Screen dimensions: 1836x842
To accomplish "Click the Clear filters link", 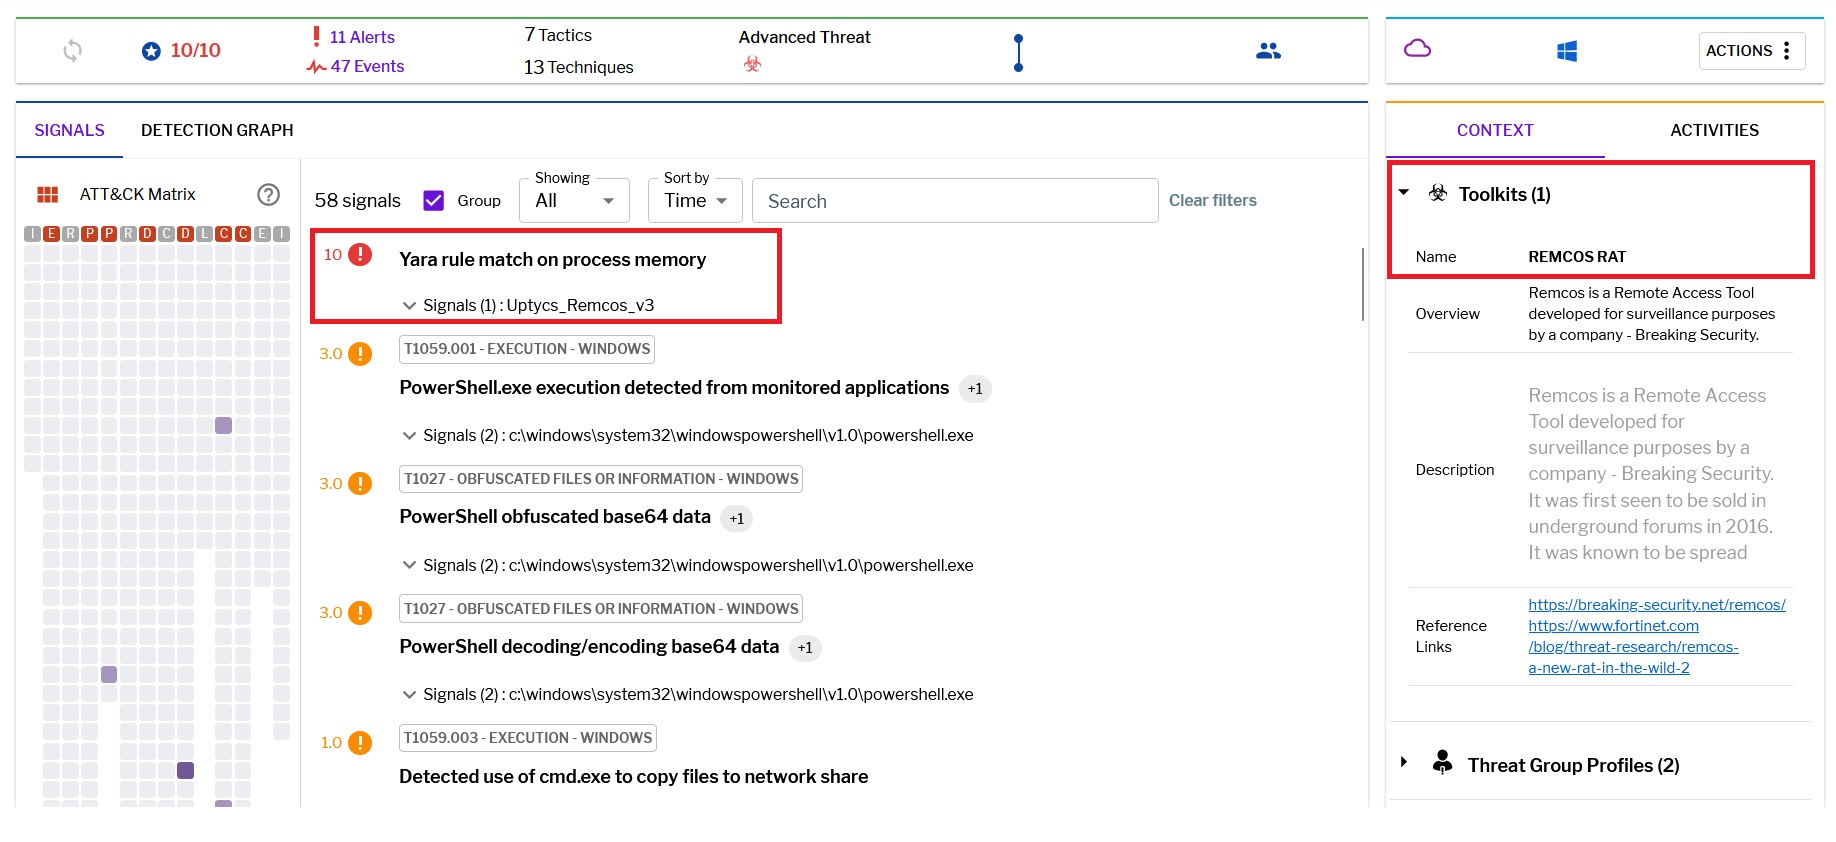I will (x=1212, y=200).
